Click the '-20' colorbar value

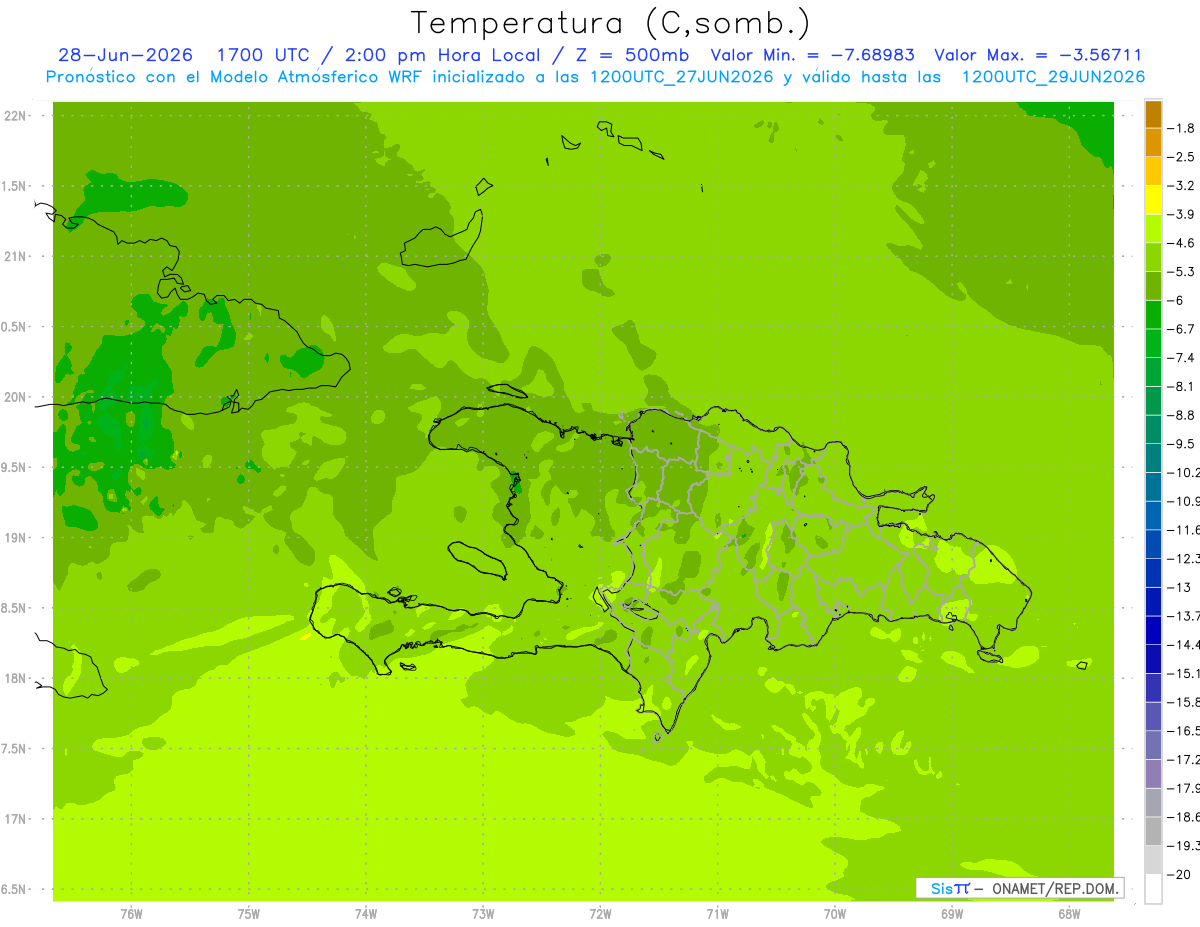[1179, 875]
